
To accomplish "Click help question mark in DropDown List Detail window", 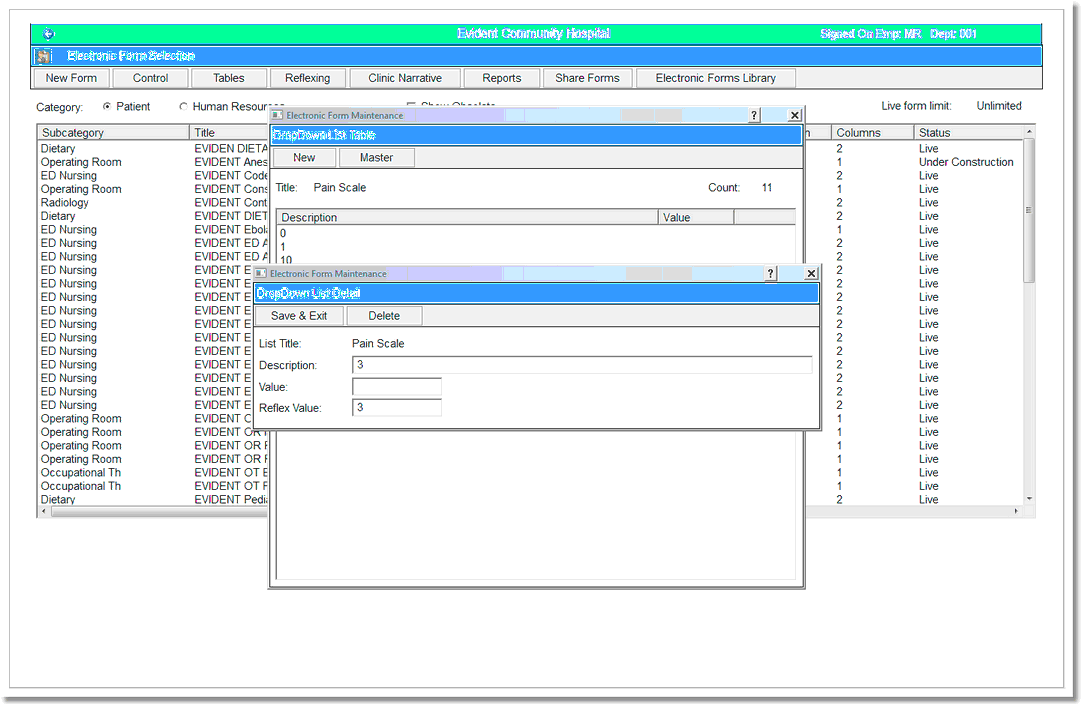I will (x=771, y=273).
